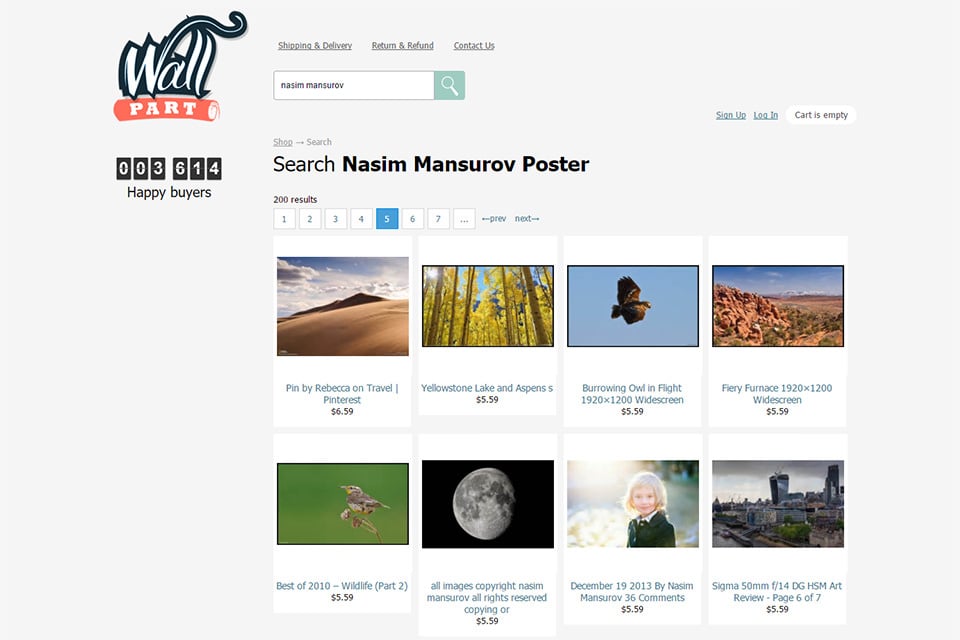Open Shipping & Delivery page

click(315, 45)
